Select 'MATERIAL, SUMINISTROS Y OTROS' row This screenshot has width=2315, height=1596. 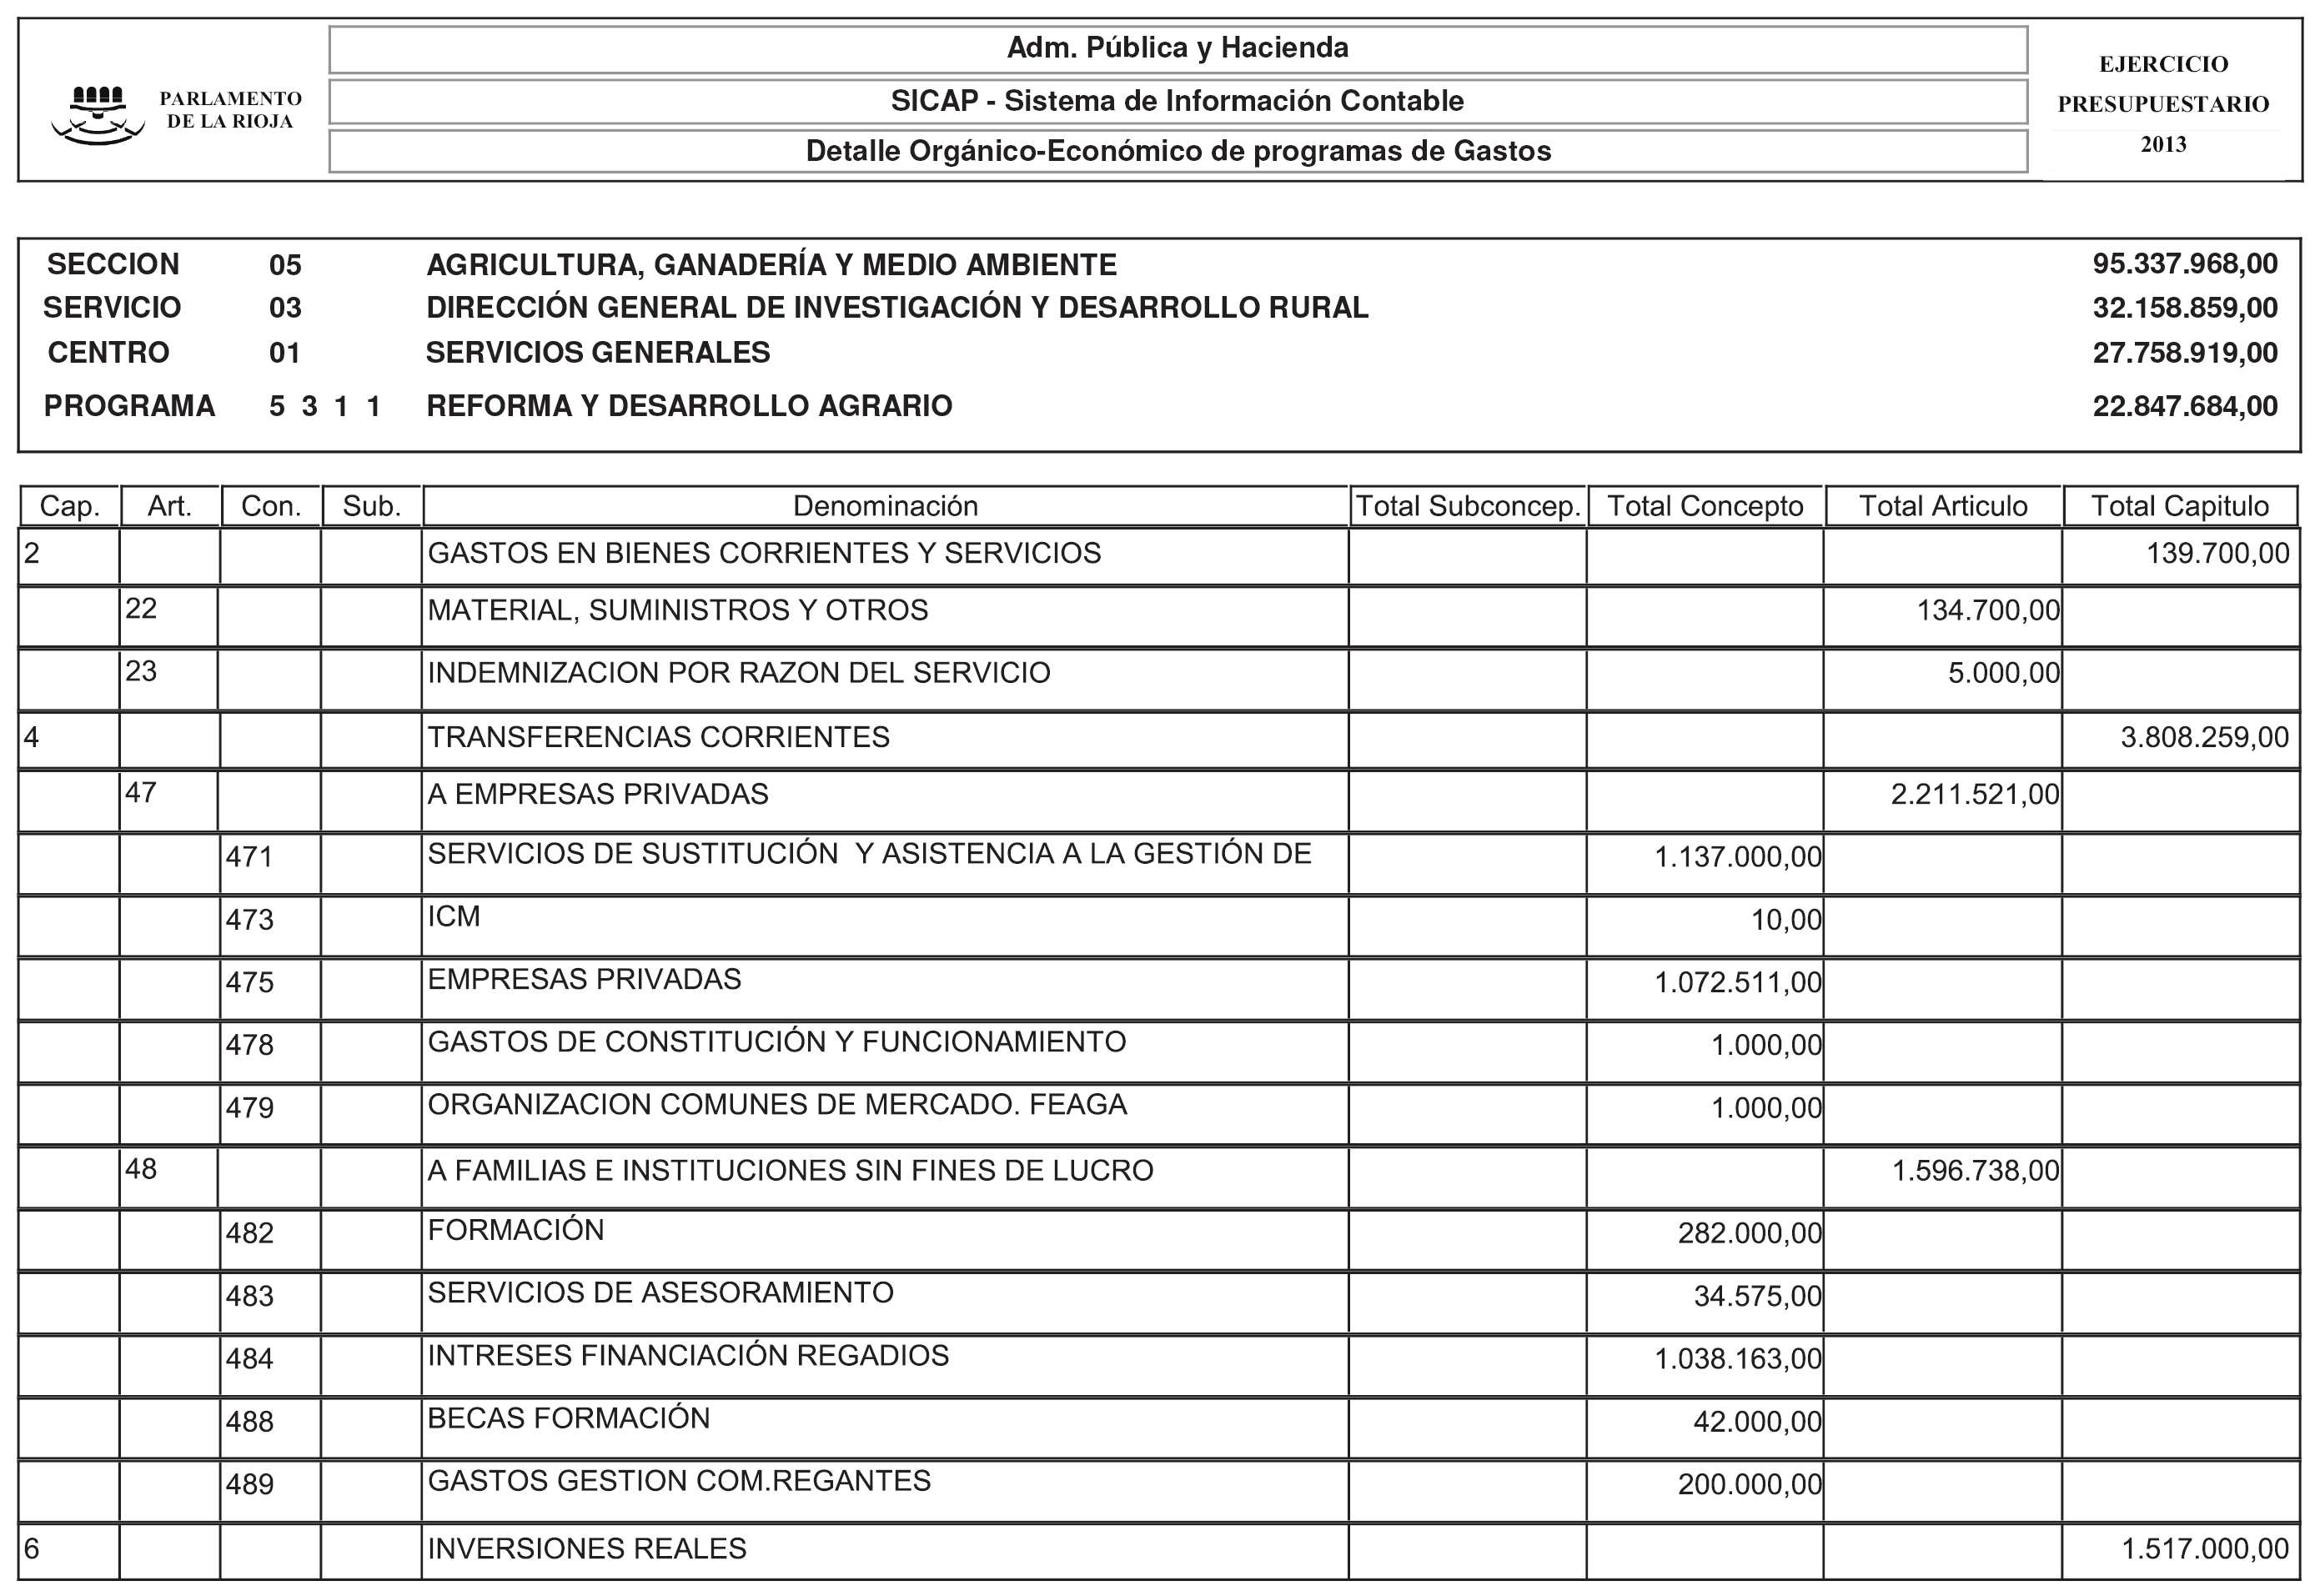coord(1159,617)
